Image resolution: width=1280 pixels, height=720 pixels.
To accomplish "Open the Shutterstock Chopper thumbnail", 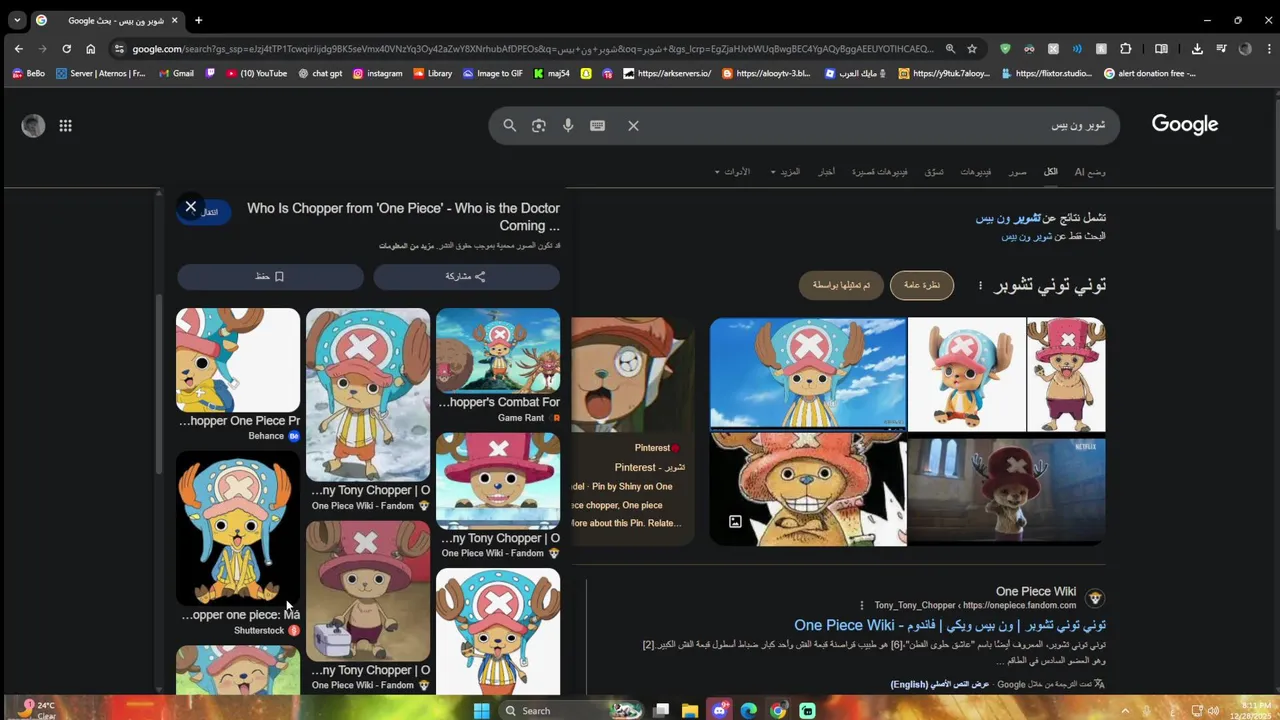I will (x=238, y=528).
